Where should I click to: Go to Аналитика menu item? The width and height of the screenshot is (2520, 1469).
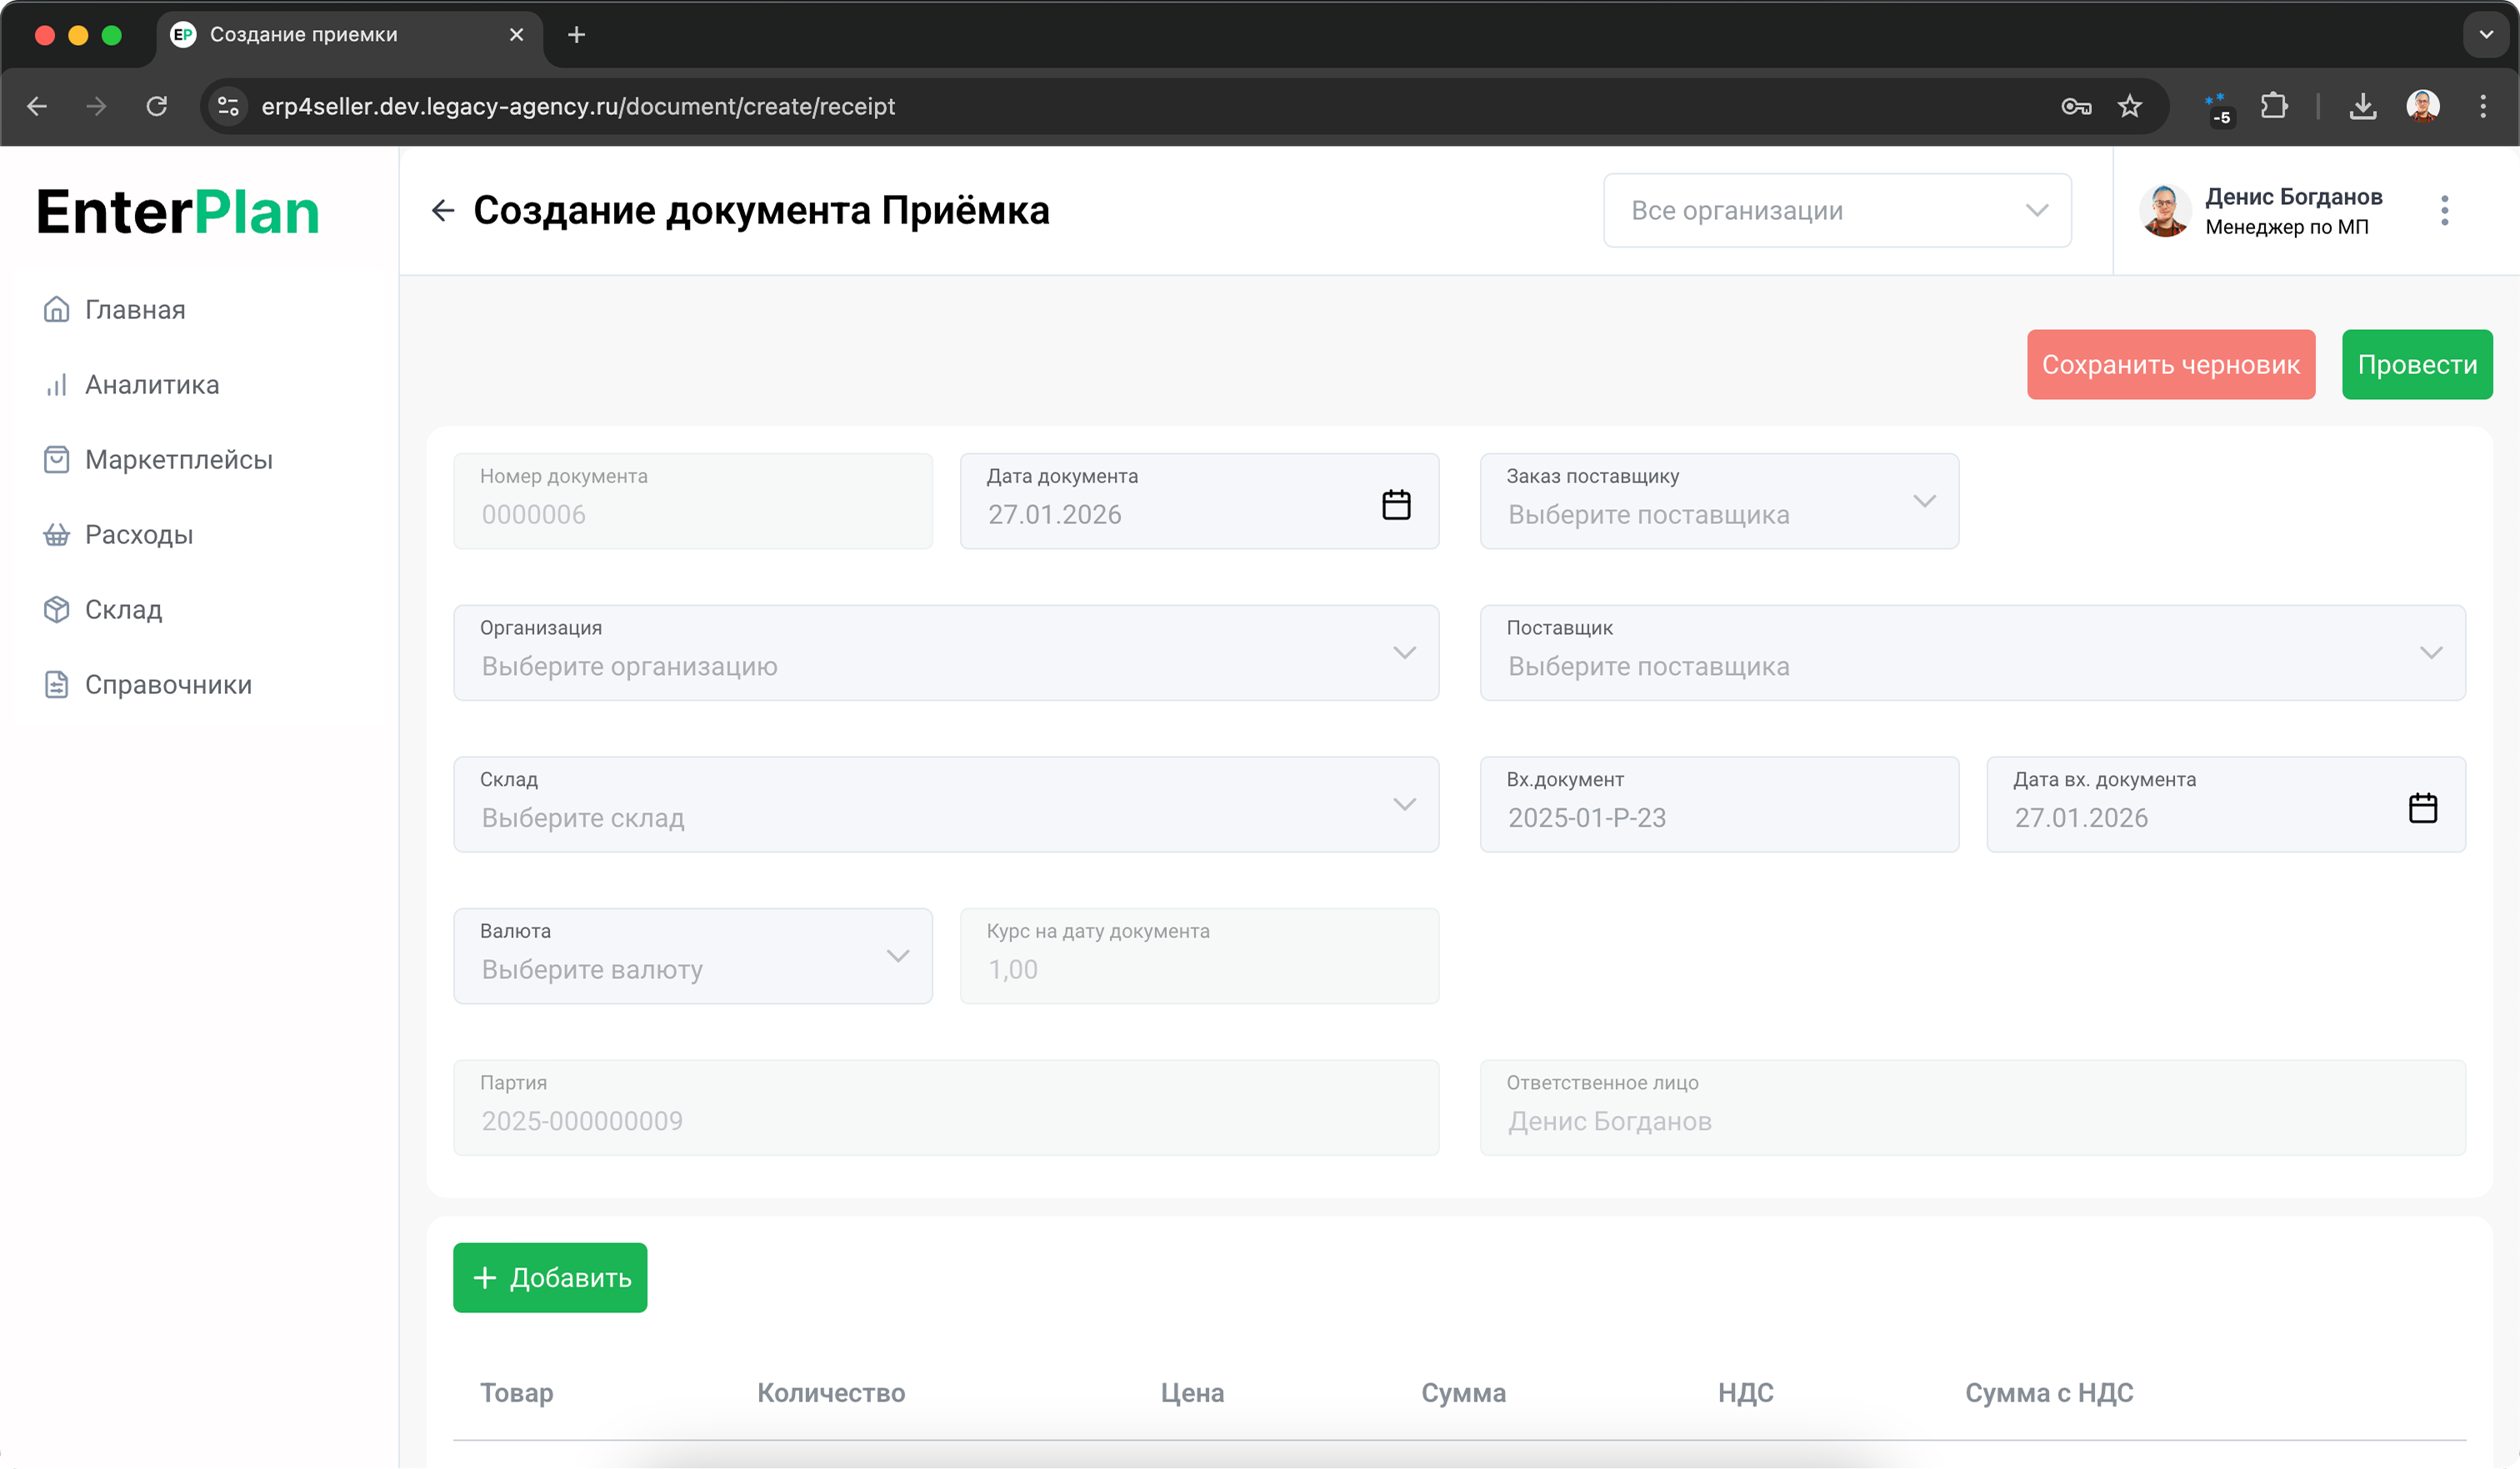tap(152, 385)
